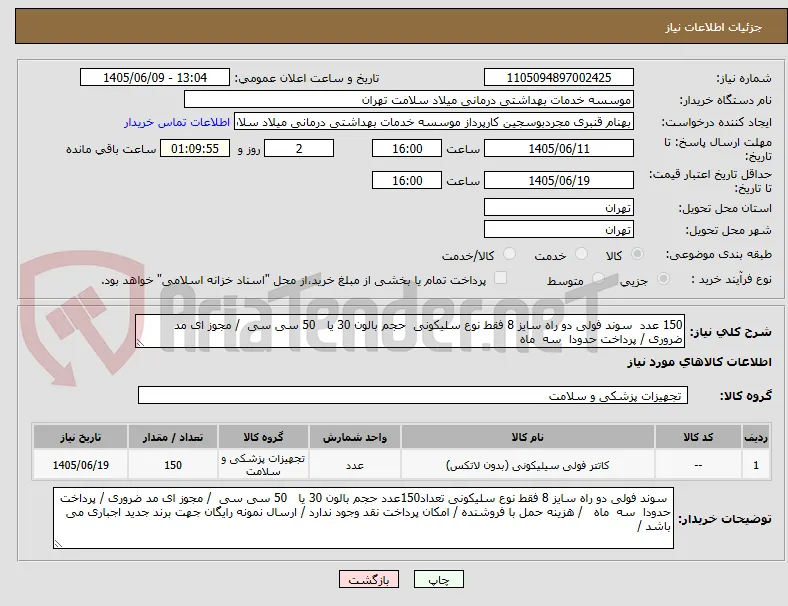Viewport: 788px width, 606px height.
Task: Click the response deadline date 1405/06/11
Action: [558, 148]
